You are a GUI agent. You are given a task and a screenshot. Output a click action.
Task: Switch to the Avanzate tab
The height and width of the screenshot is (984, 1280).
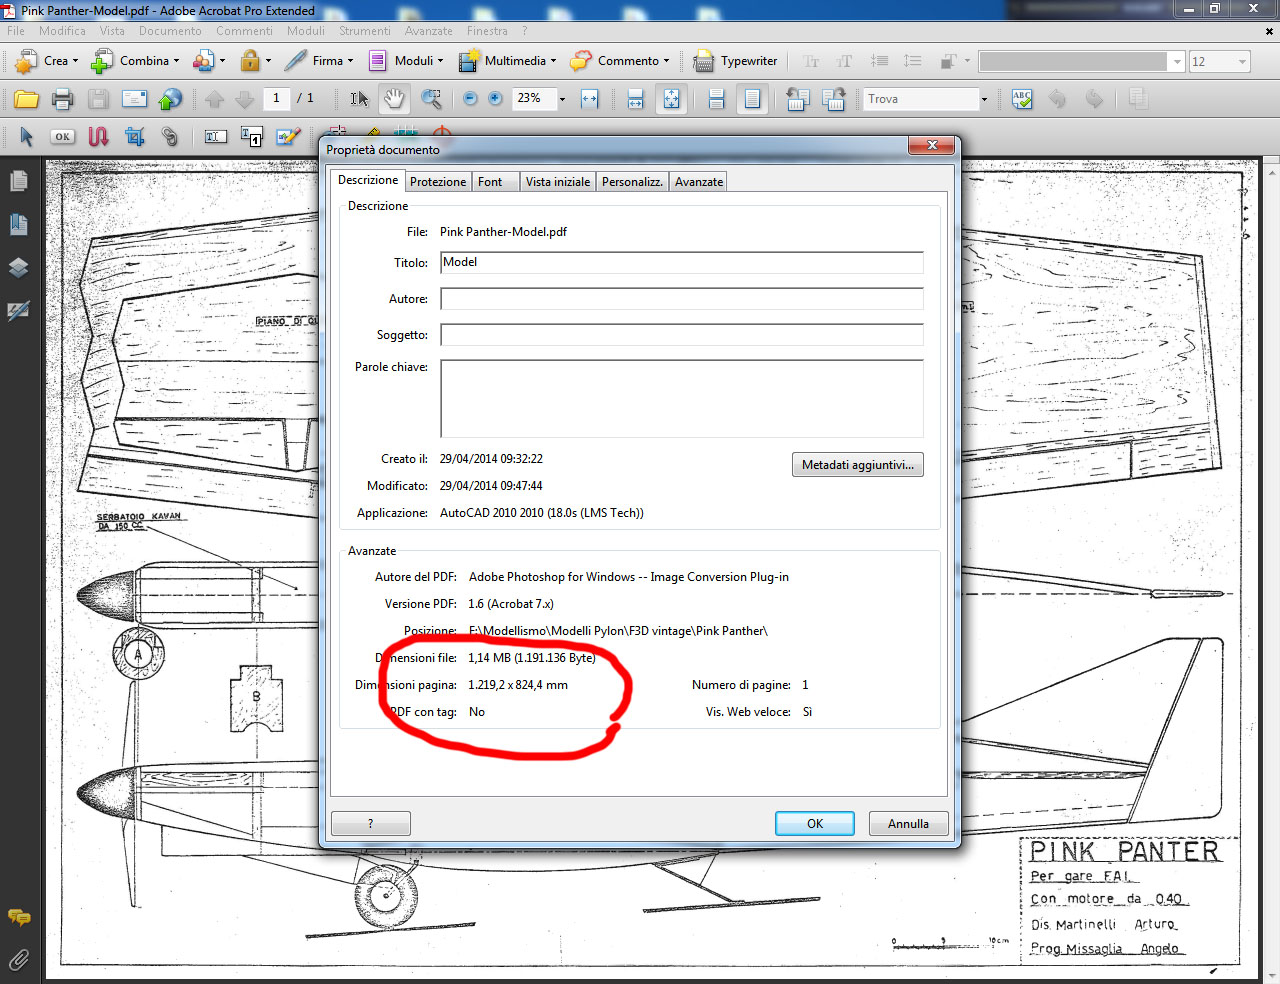(699, 182)
